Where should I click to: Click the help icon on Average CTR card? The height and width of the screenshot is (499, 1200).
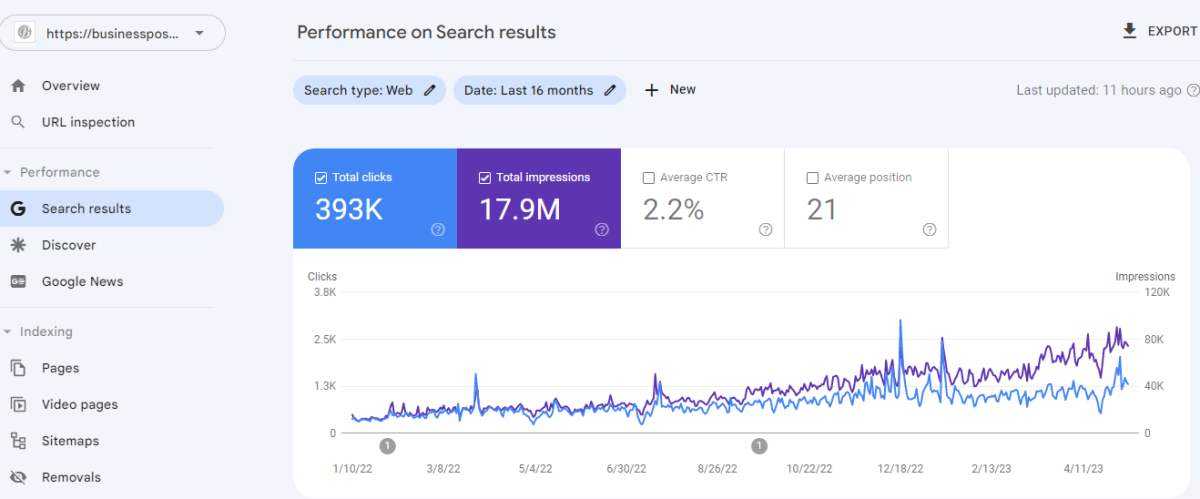click(x=766, y=229)
